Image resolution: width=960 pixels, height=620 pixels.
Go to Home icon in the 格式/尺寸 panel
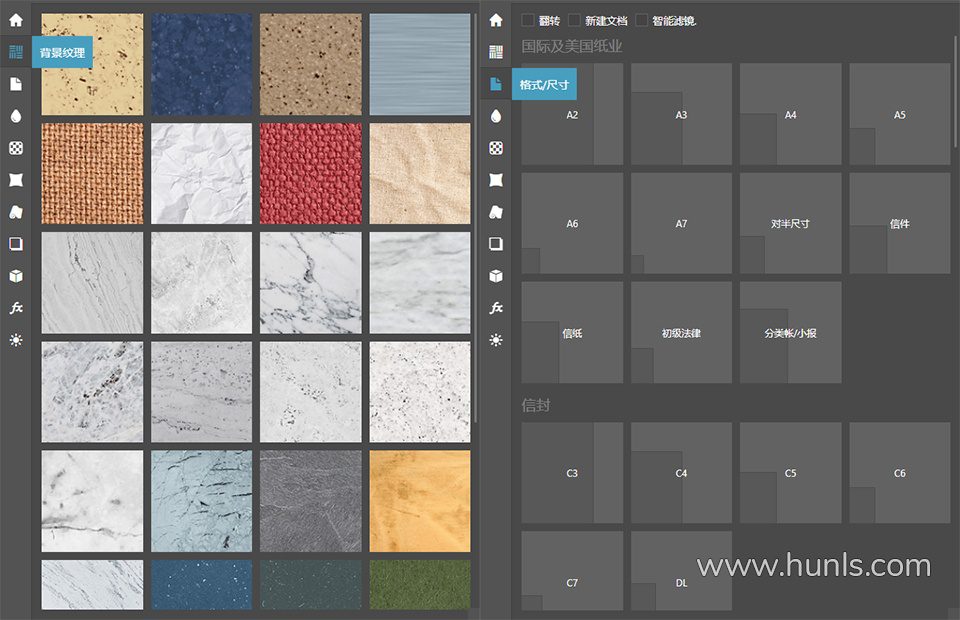(x=496, y=20)
